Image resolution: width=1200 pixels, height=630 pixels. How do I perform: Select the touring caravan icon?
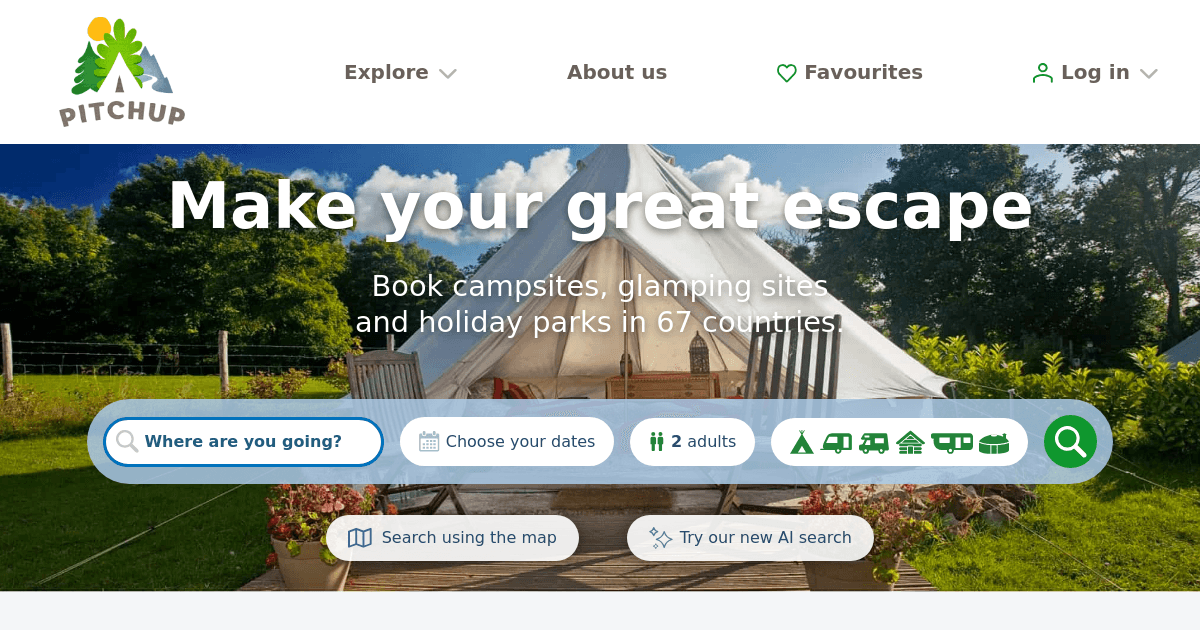[836, 442]
